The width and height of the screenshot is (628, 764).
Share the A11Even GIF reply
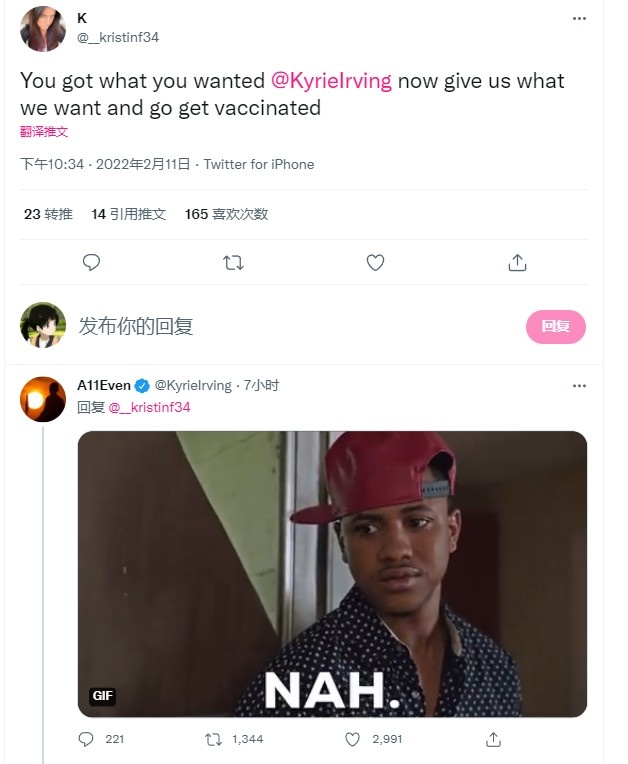tap(493, 740)
